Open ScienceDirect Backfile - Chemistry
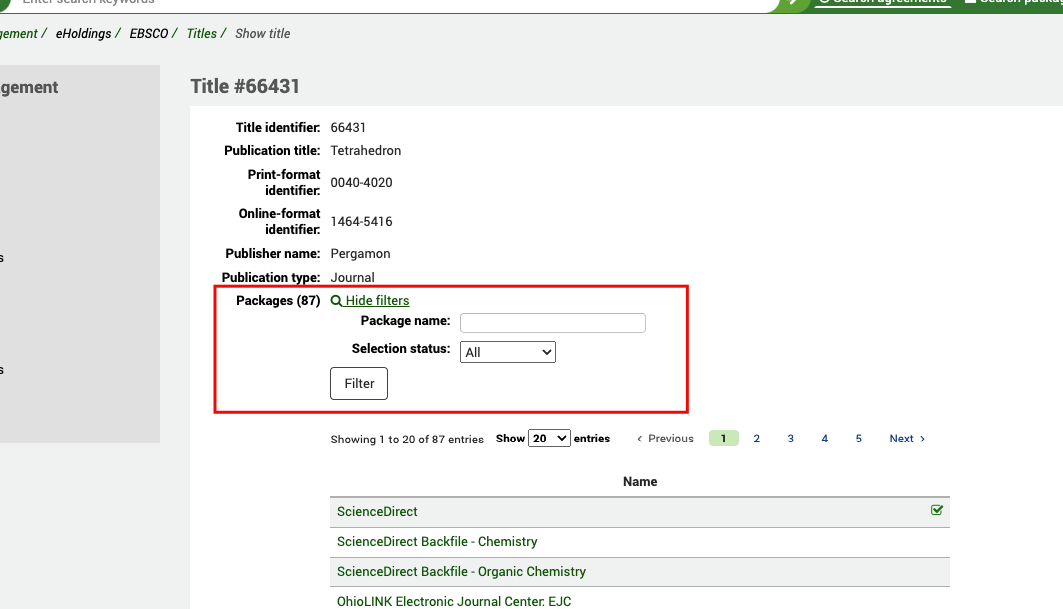Image resolution: width=1063 pixels, height=609 pixels. (x=436, y=541)
